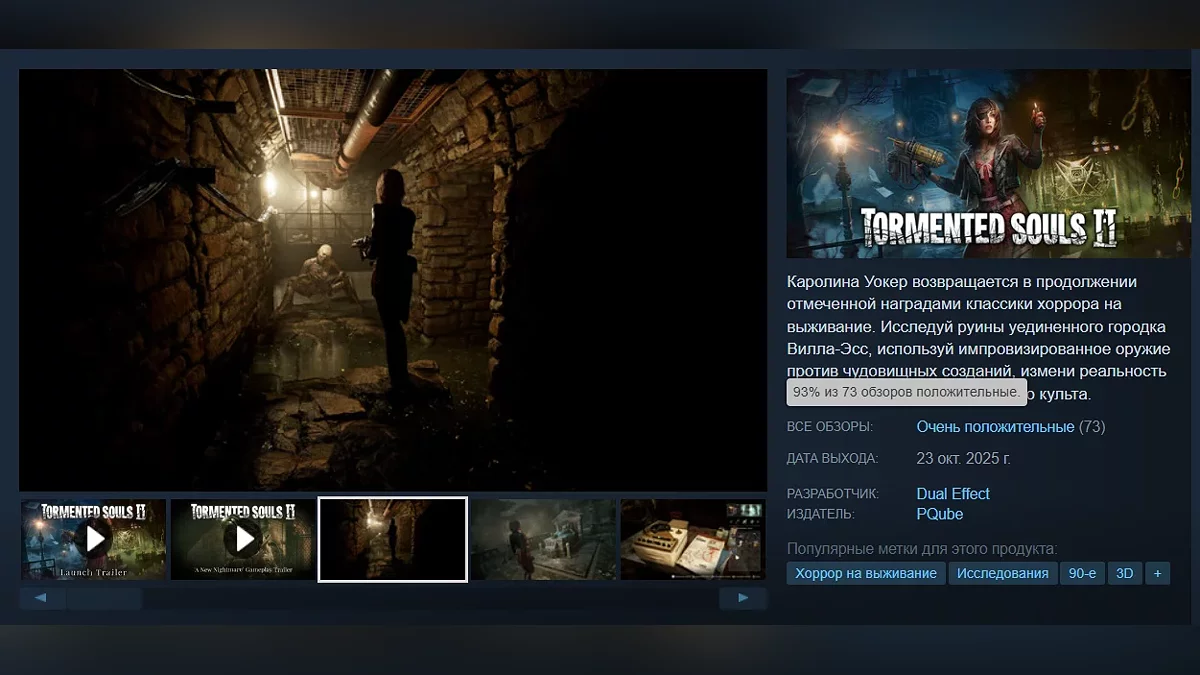Open the Dual Effect developer page
The height and width of the screenshot is (675, 1200).
point(953,494)
